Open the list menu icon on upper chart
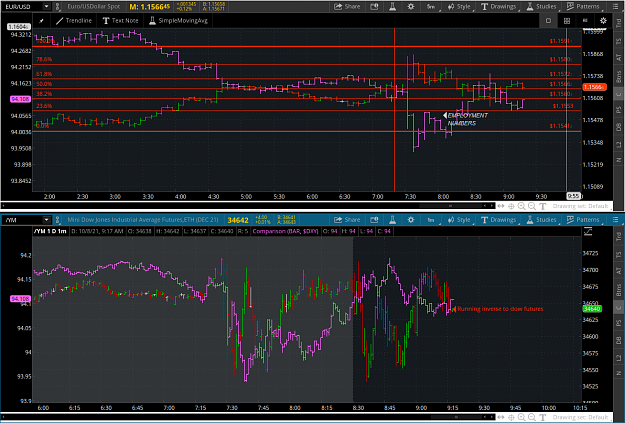This screenshot has height=423, width=625. click(x=615, y=6)
